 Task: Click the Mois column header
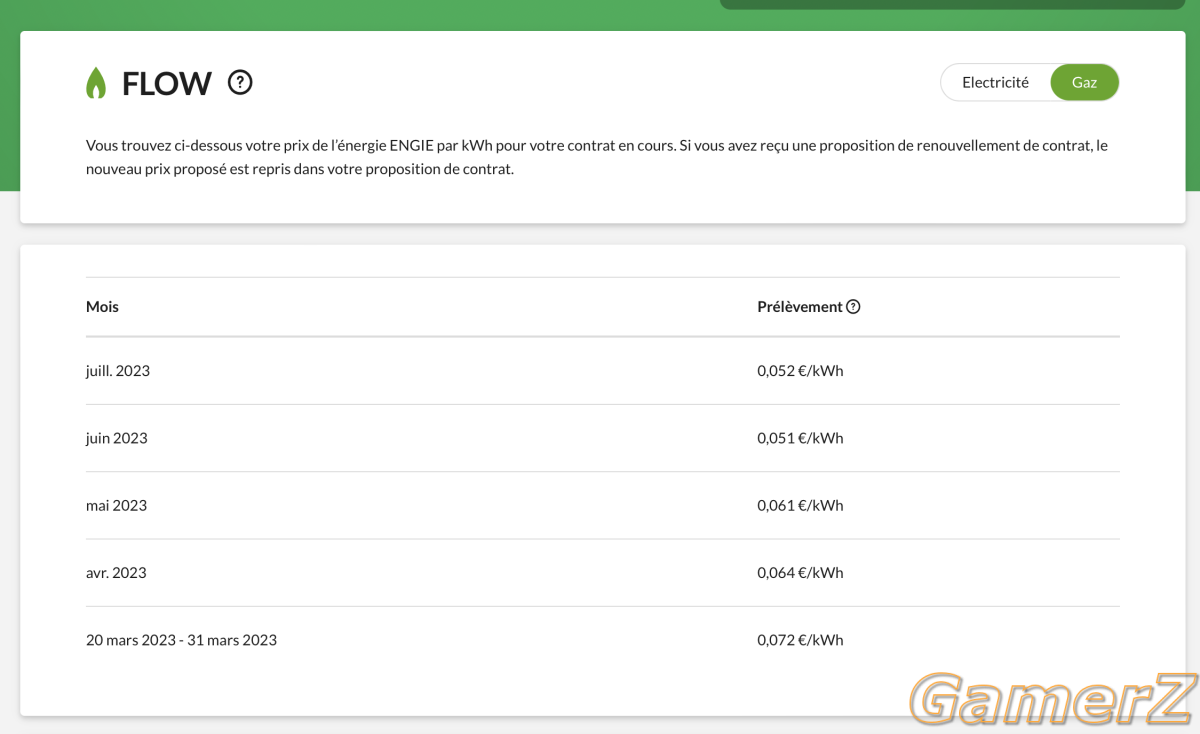[102, 307]
